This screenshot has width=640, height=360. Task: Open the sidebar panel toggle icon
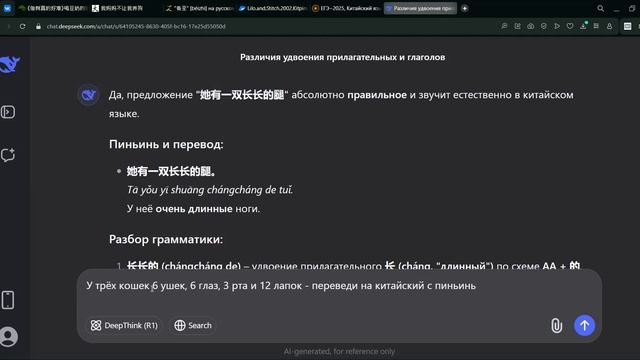click(8, 112)
